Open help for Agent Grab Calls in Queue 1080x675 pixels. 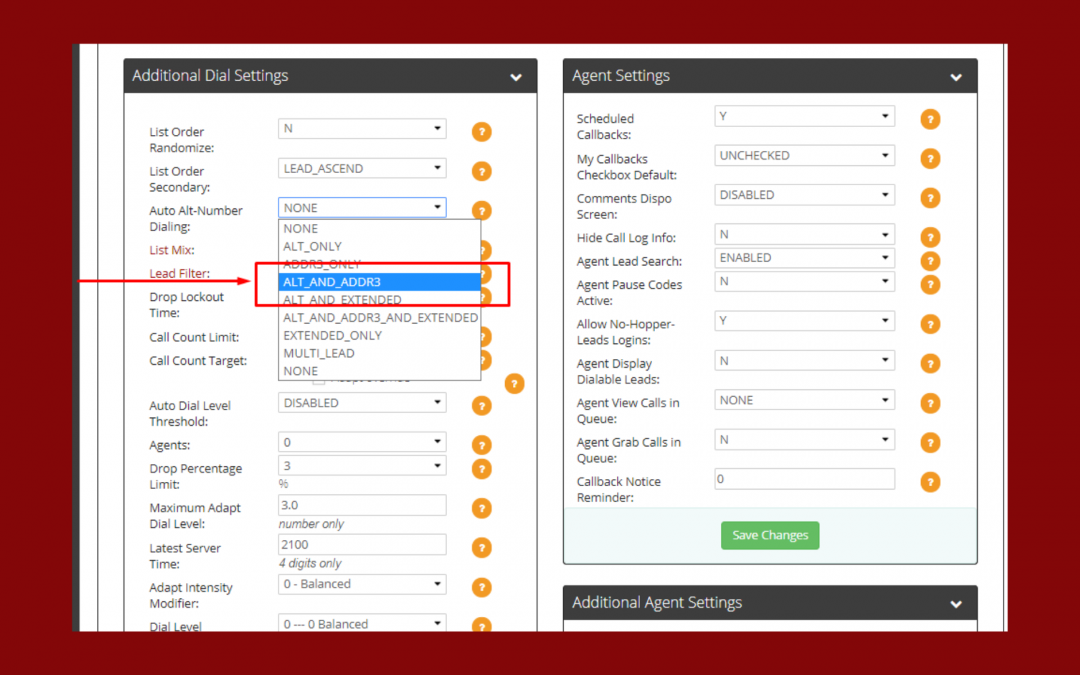coord(930,442)
